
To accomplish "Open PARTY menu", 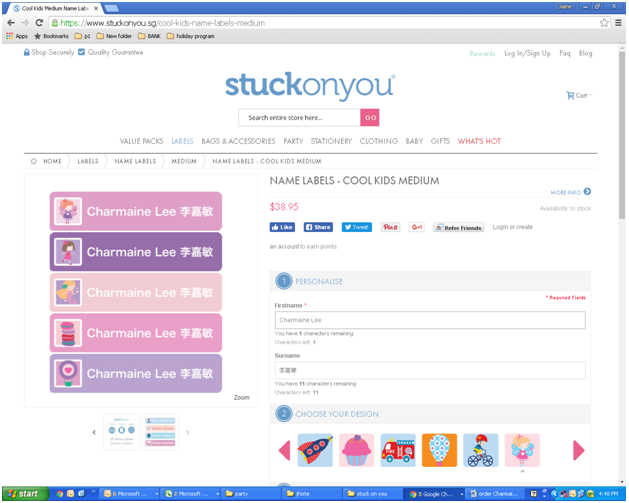I will [x=293, y=141].
